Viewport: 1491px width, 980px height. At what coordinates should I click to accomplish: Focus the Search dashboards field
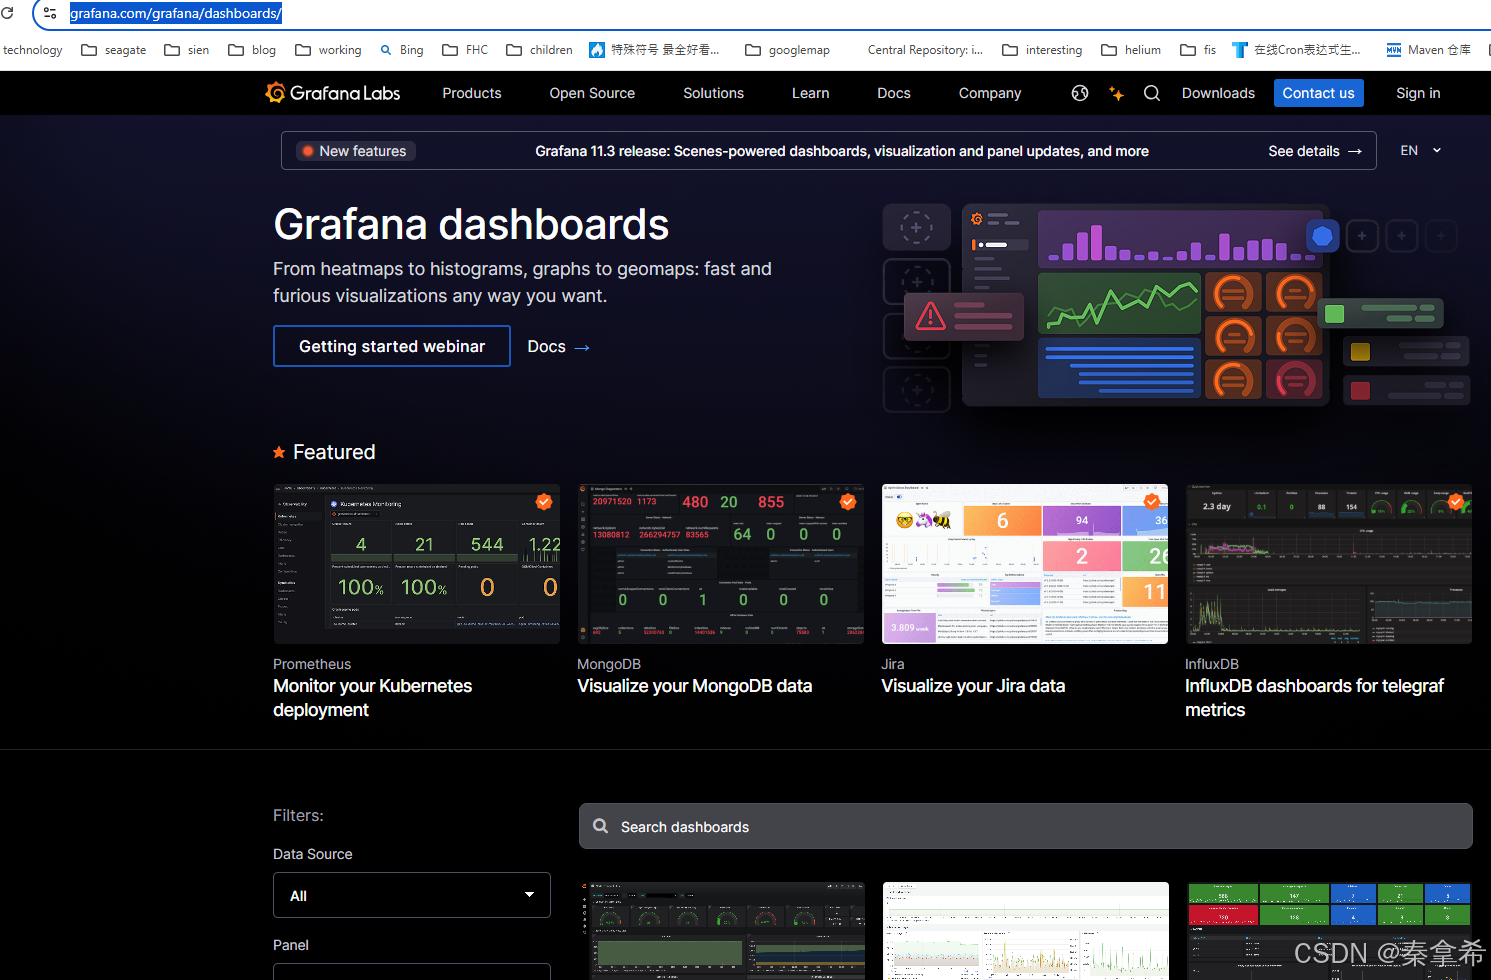click(1025, 826)
